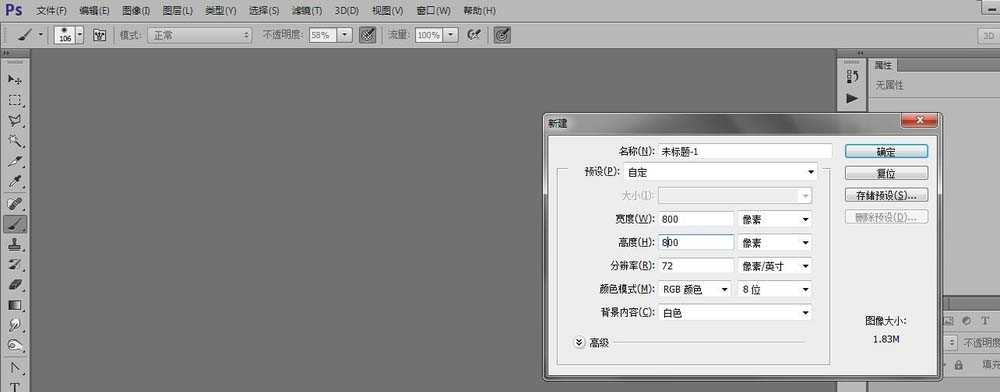Open the 背景内容 background contents dropdown

click(x=736, y=313)
